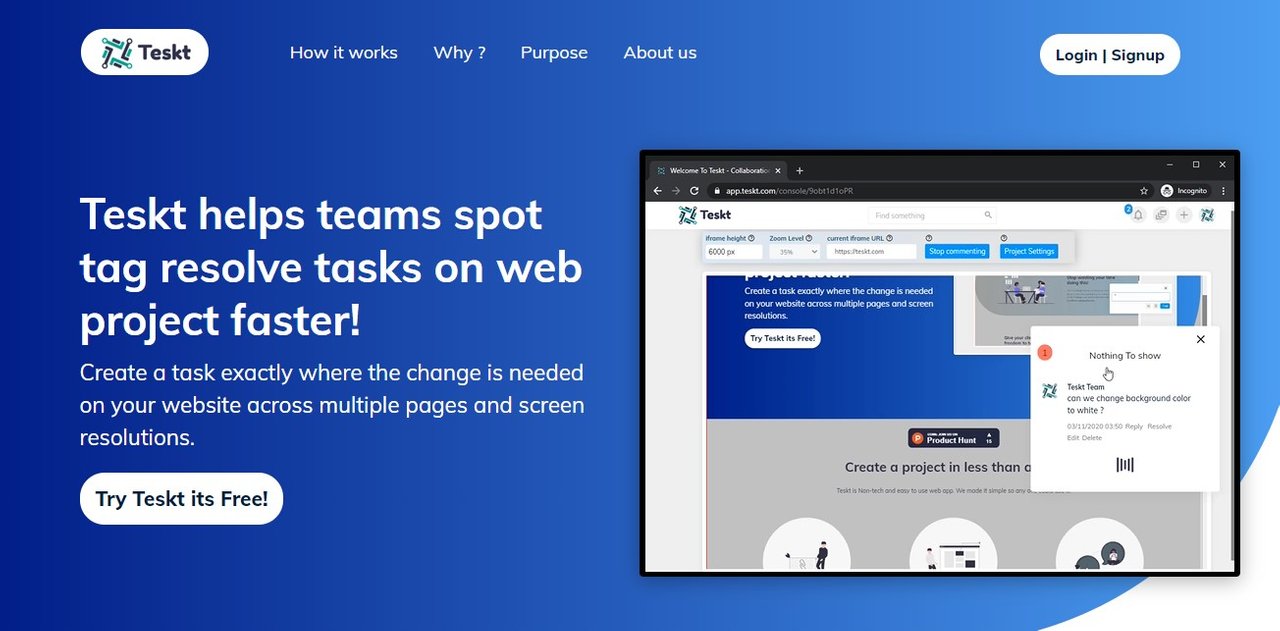Click the red comment marker numbered 1
The image size is (1280, 631).
[x=1045, y=352]
